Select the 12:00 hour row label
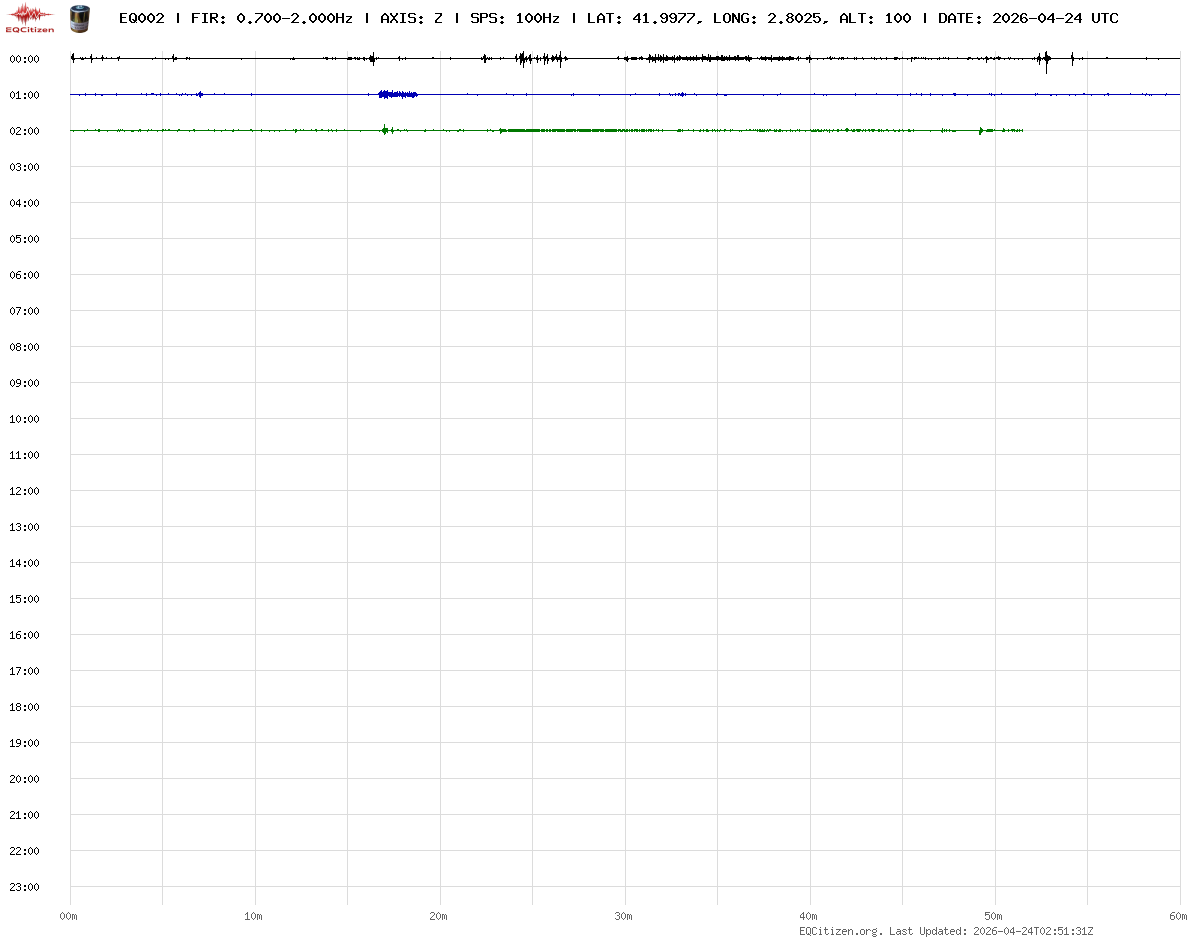1200x940 pixels. [x=24, y=491]
